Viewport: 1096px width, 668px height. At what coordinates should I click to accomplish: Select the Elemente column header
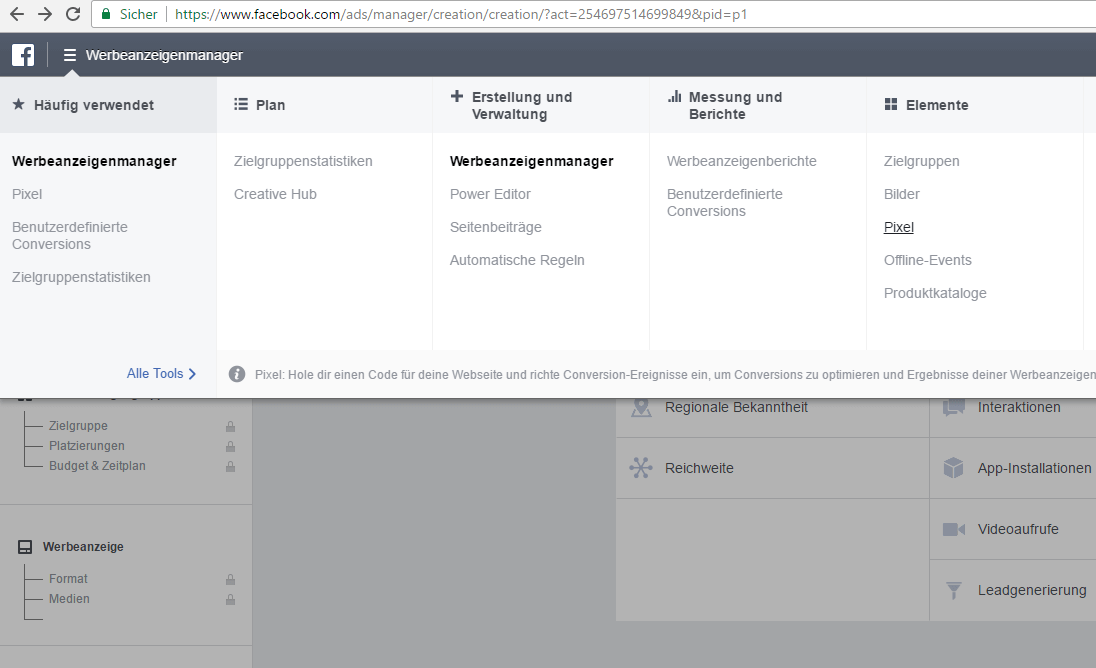coord(974,105)
